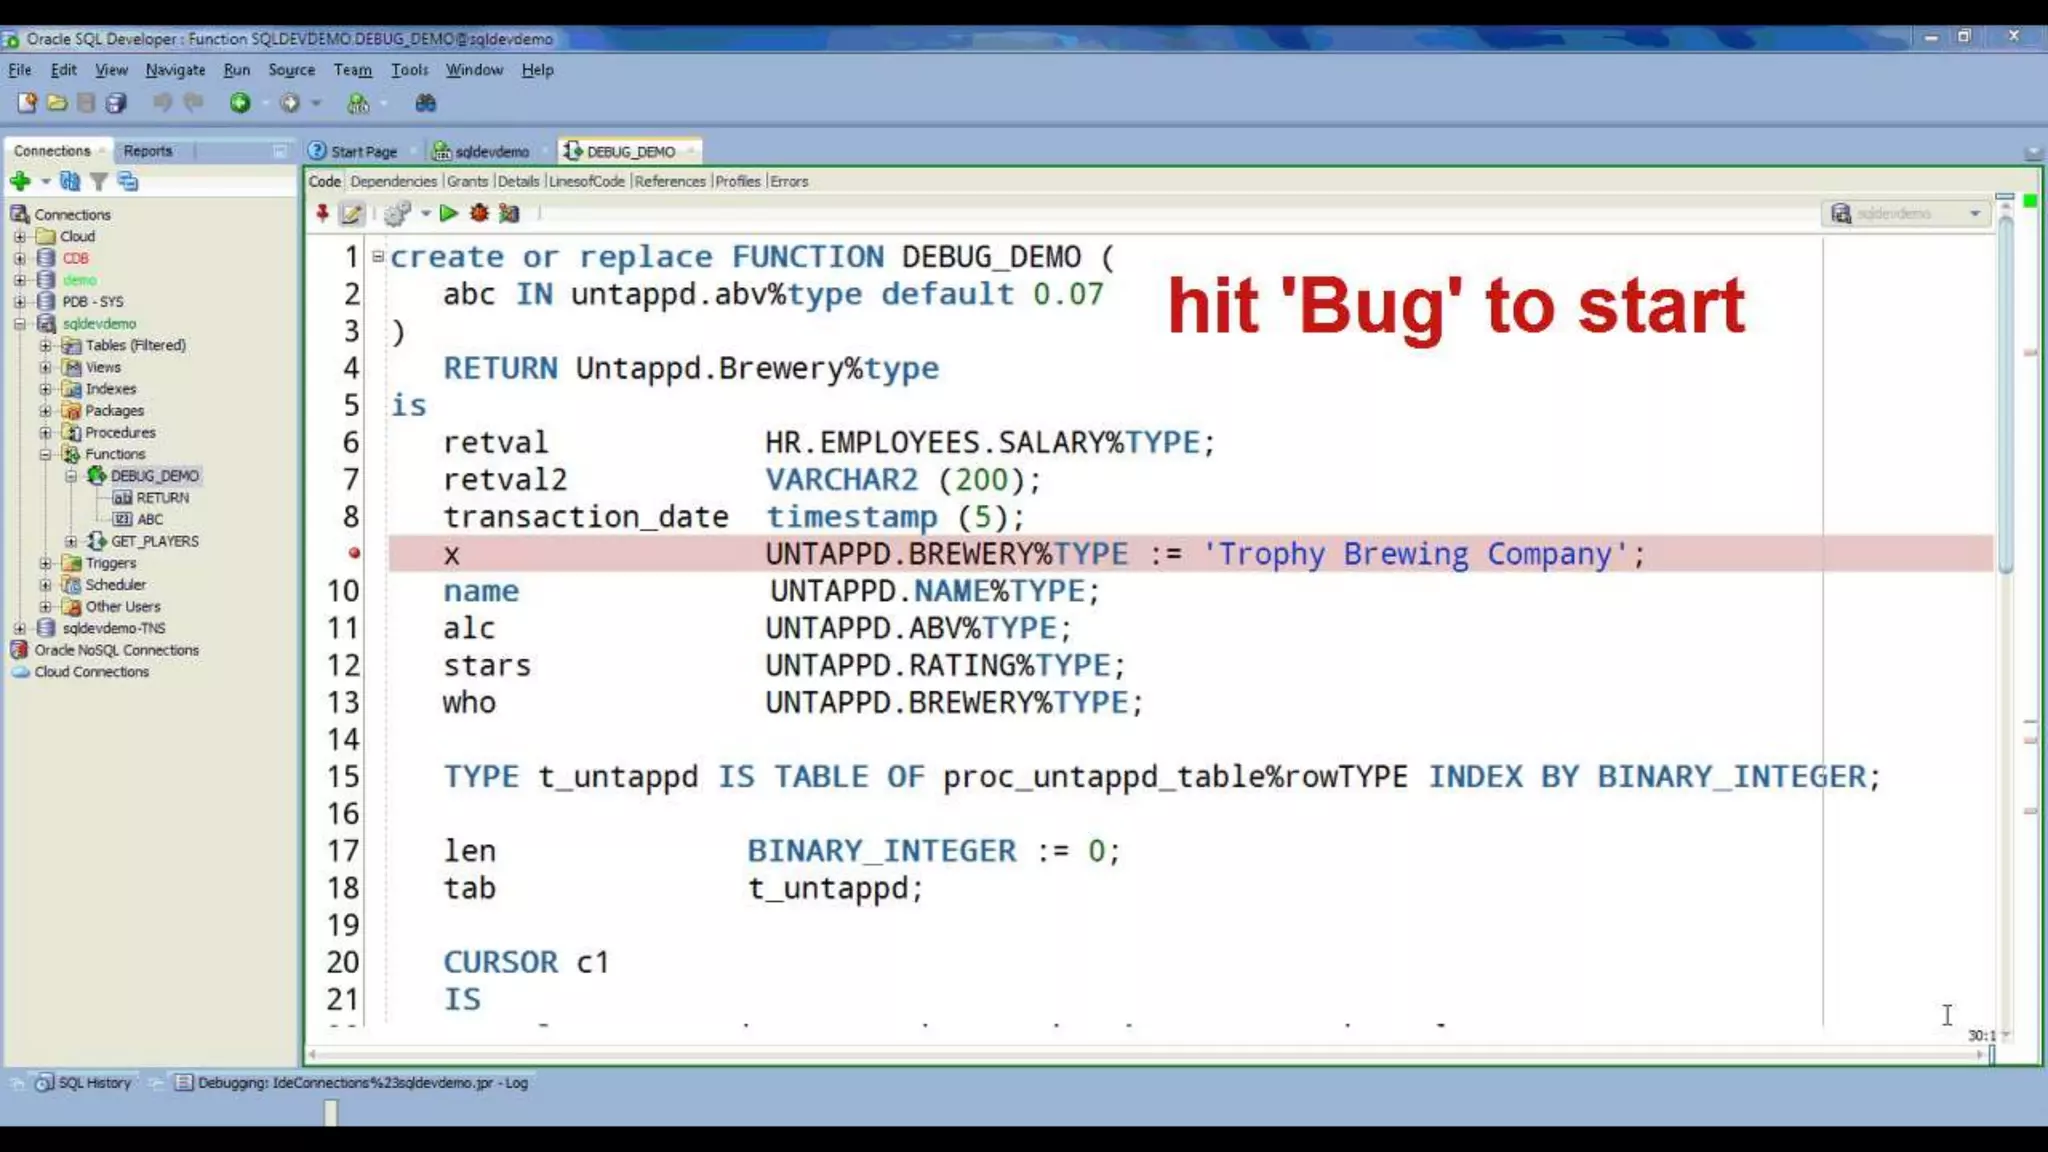
Task: Open the Run menu
Action: pyautogui.click(x=237, y=70)
